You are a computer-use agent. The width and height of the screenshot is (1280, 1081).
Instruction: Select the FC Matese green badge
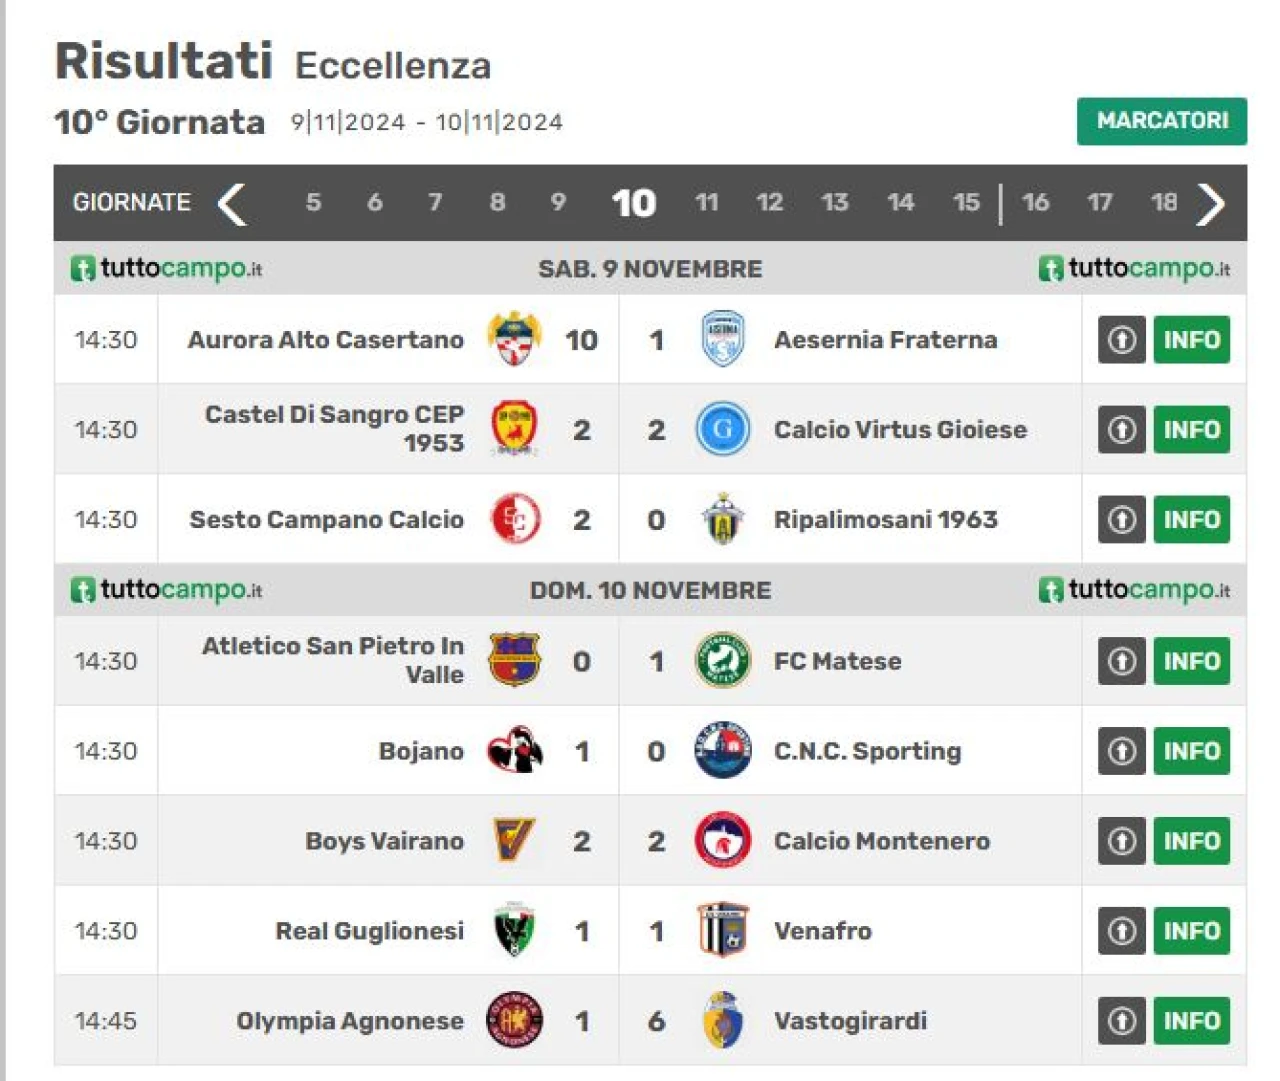click(723, 661)
